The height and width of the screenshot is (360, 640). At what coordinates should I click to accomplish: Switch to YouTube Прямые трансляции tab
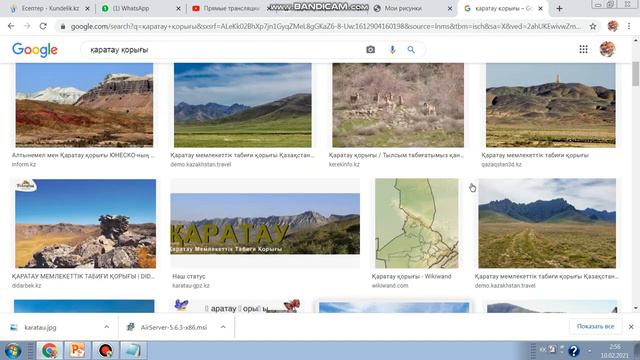[x=231, y=8]
